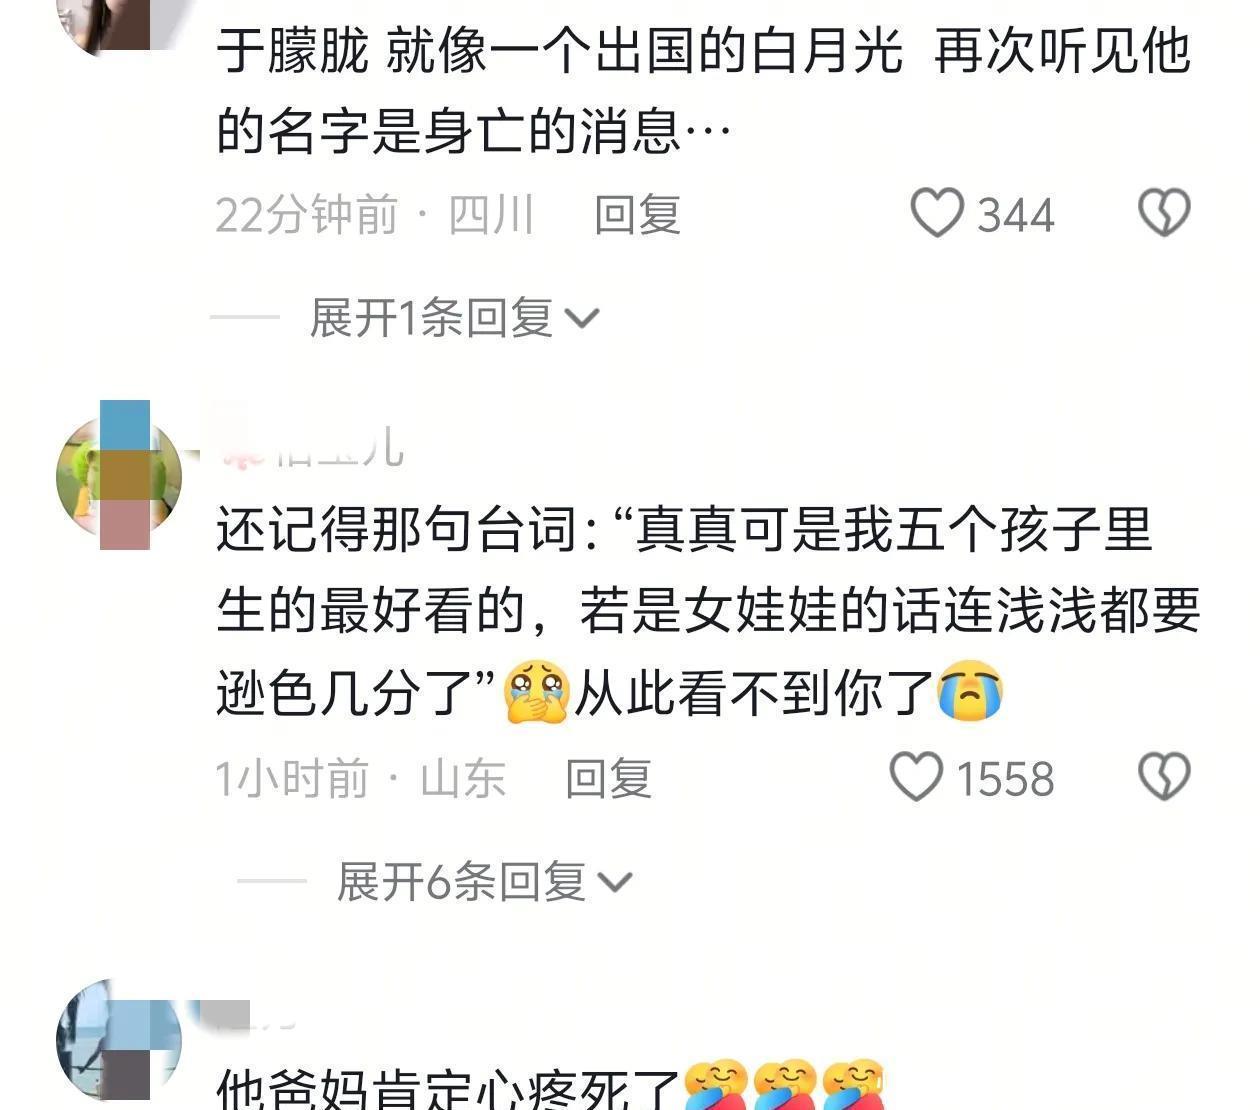Open the blurred username above 还记得那句台词

[x=311, y=446]
